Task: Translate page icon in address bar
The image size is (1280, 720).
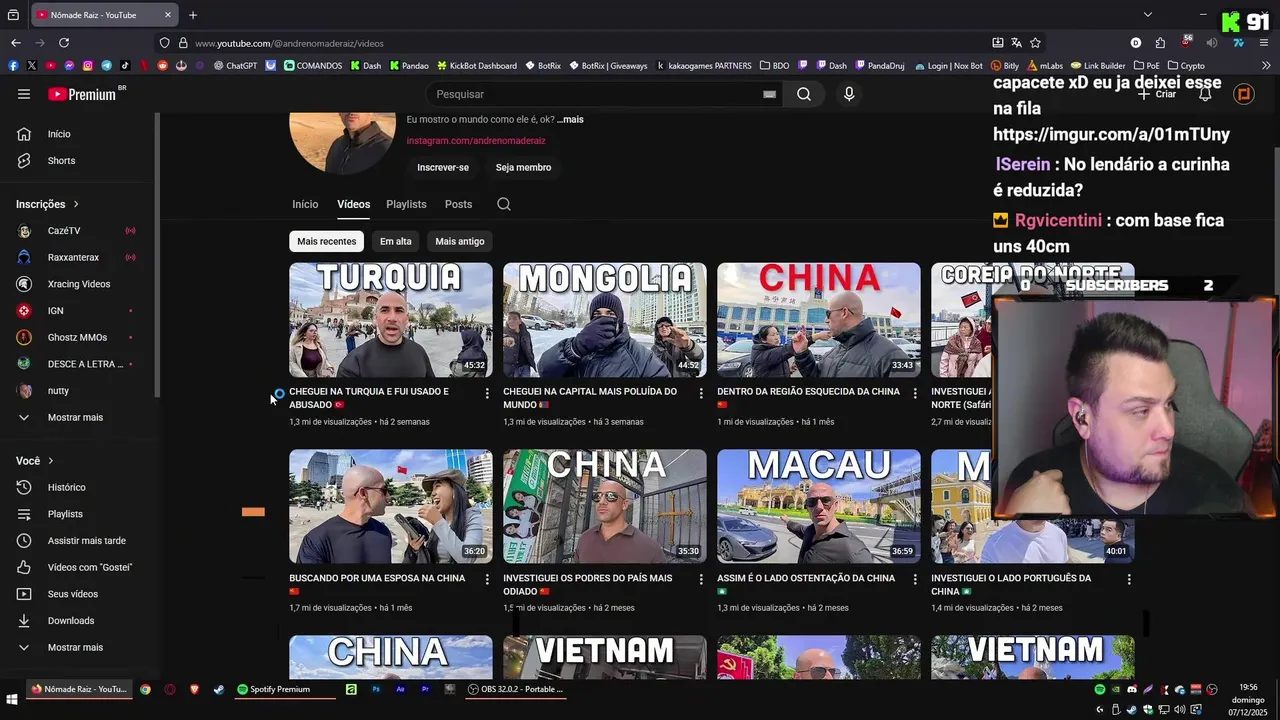Action: coord(1016,43)
